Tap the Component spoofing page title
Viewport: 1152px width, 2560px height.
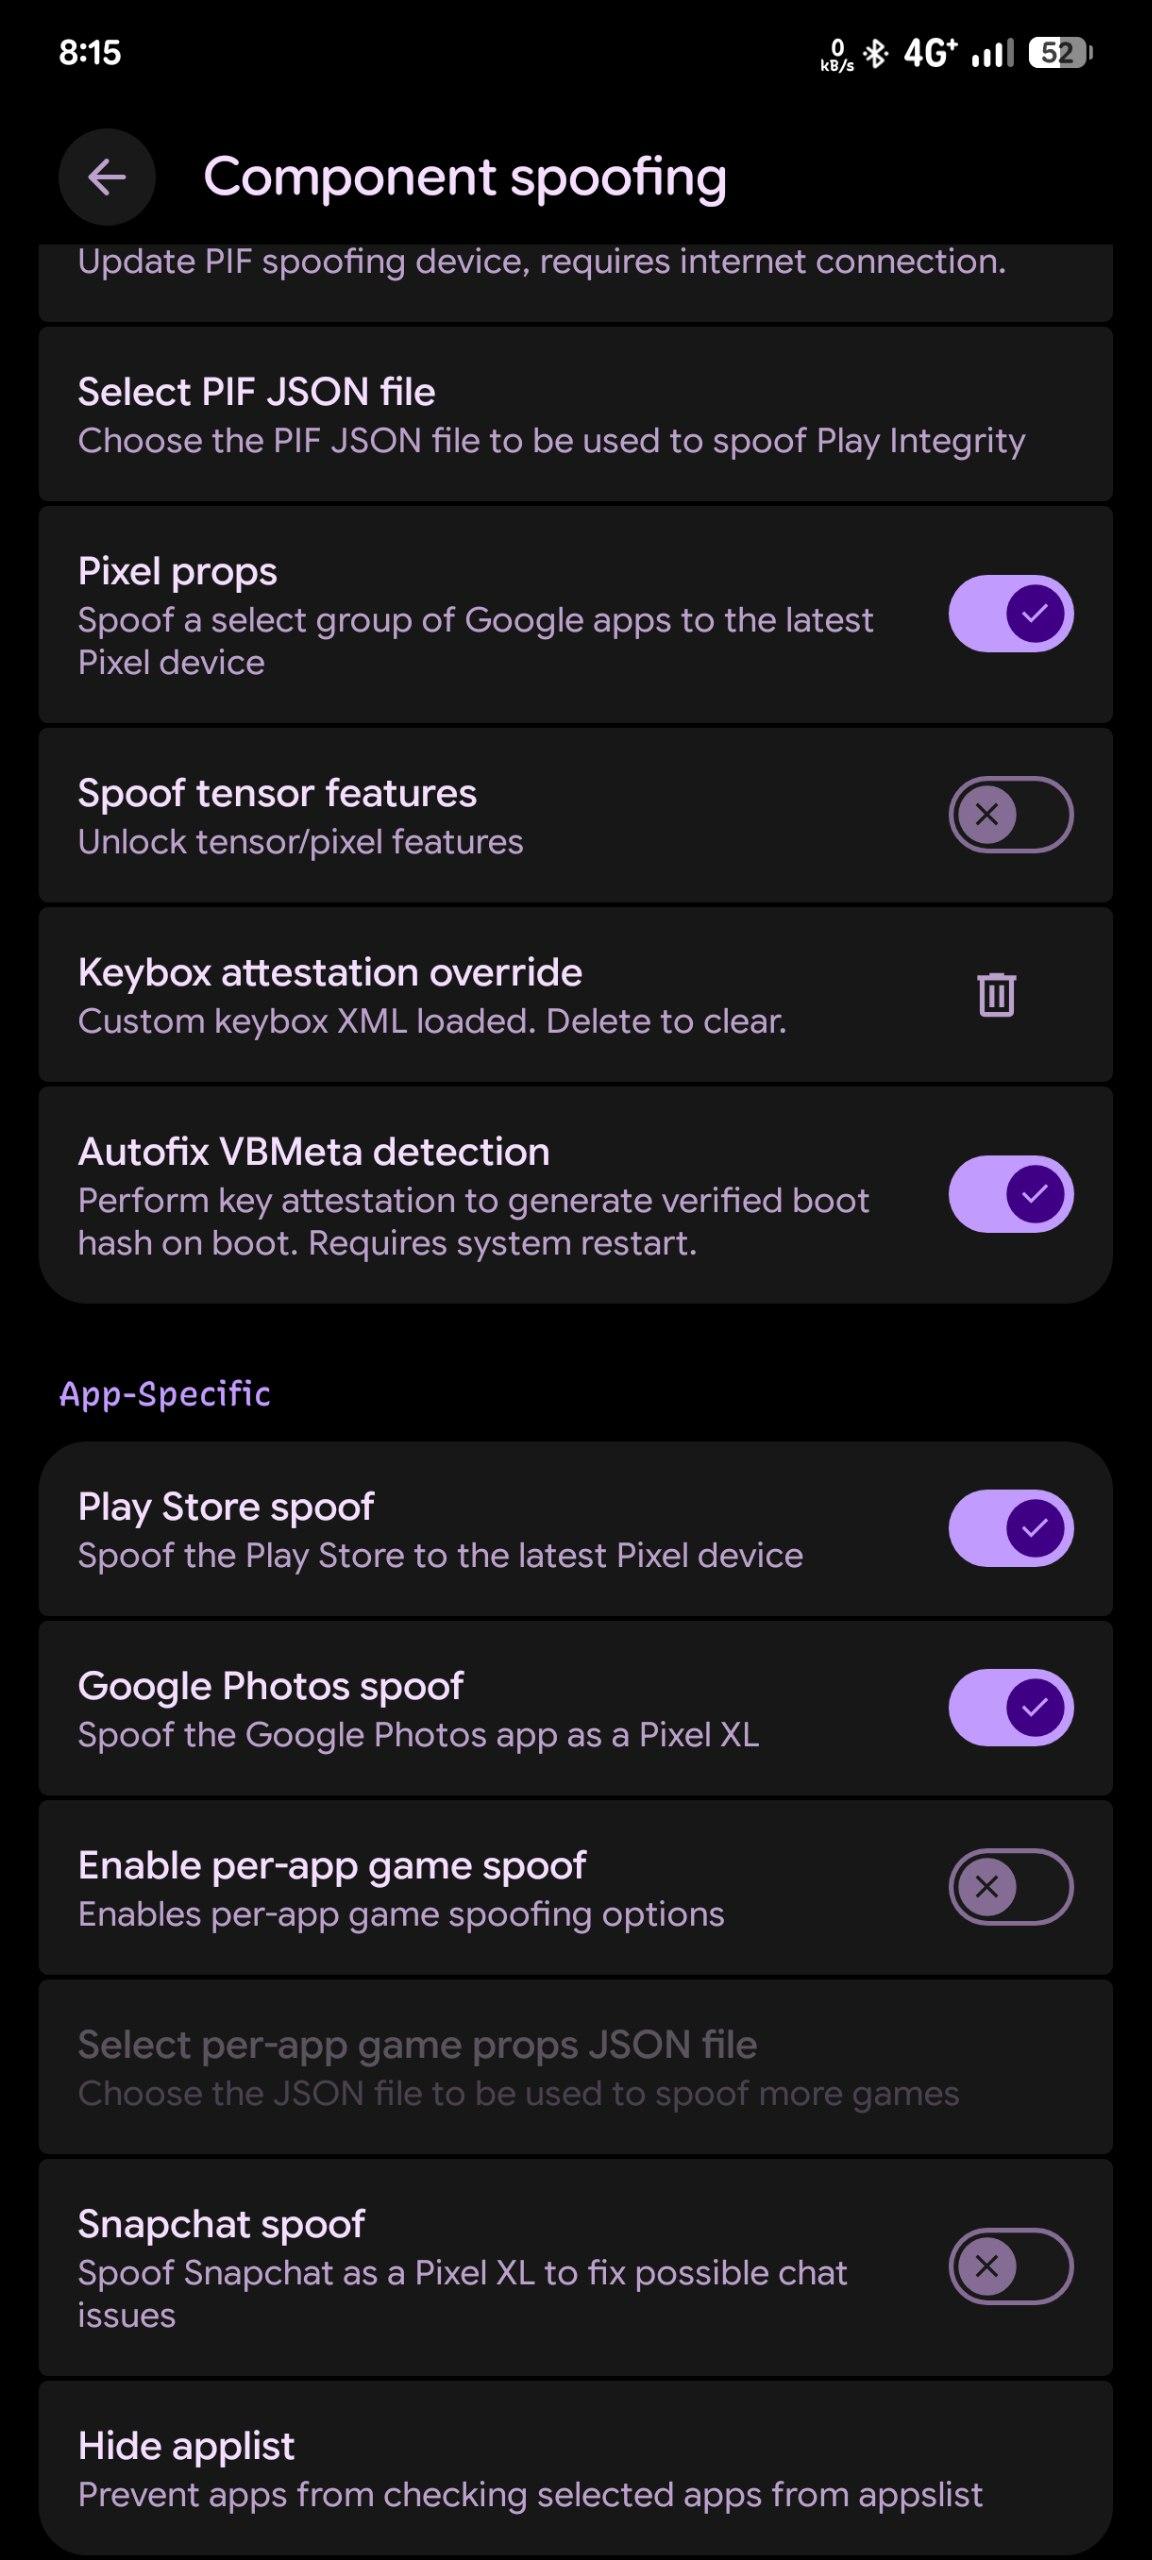[465, 178]
